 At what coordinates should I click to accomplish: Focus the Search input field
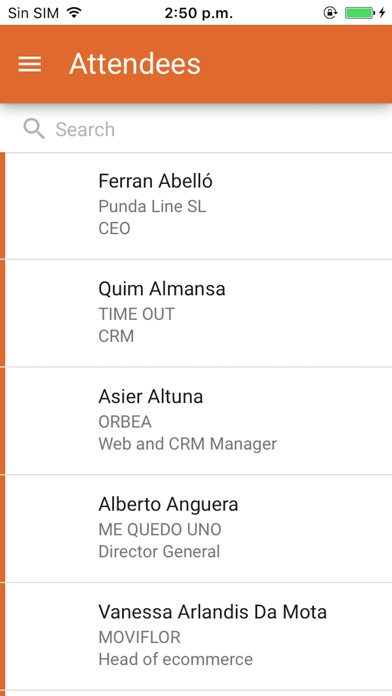coord(196,129)
